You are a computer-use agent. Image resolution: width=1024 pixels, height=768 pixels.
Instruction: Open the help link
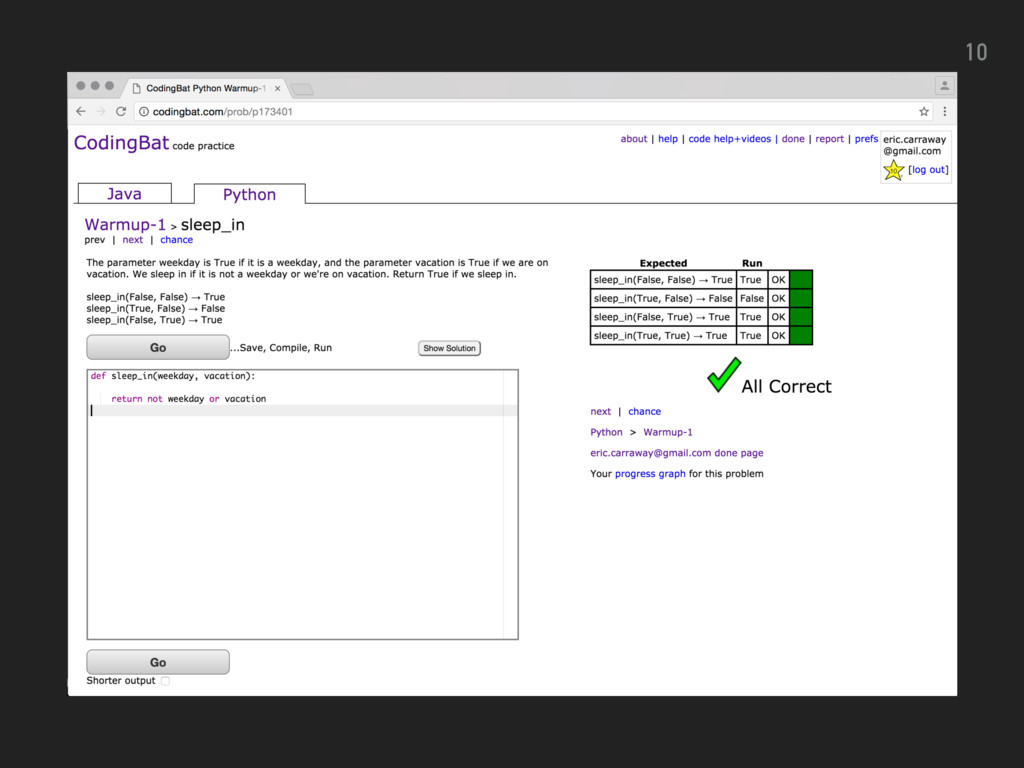click(667, 138)
